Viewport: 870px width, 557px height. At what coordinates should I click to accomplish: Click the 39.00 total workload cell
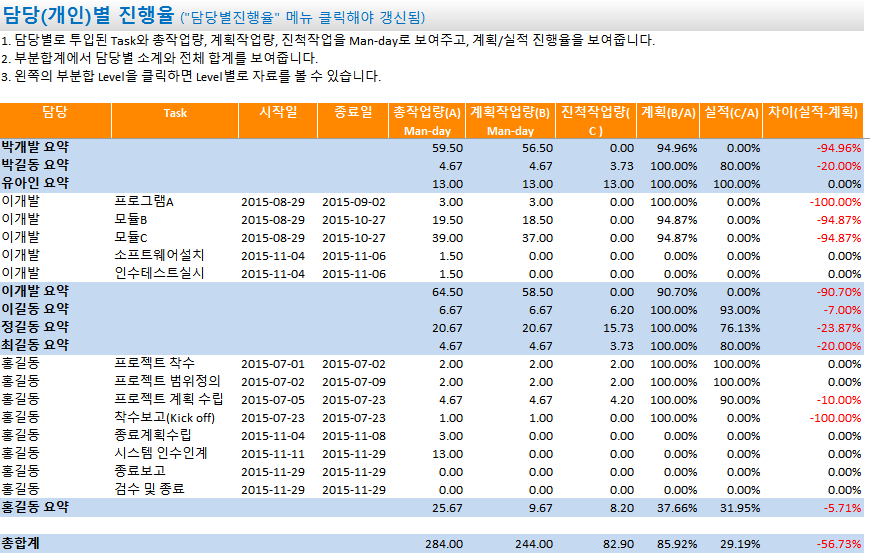pos(447,239)
